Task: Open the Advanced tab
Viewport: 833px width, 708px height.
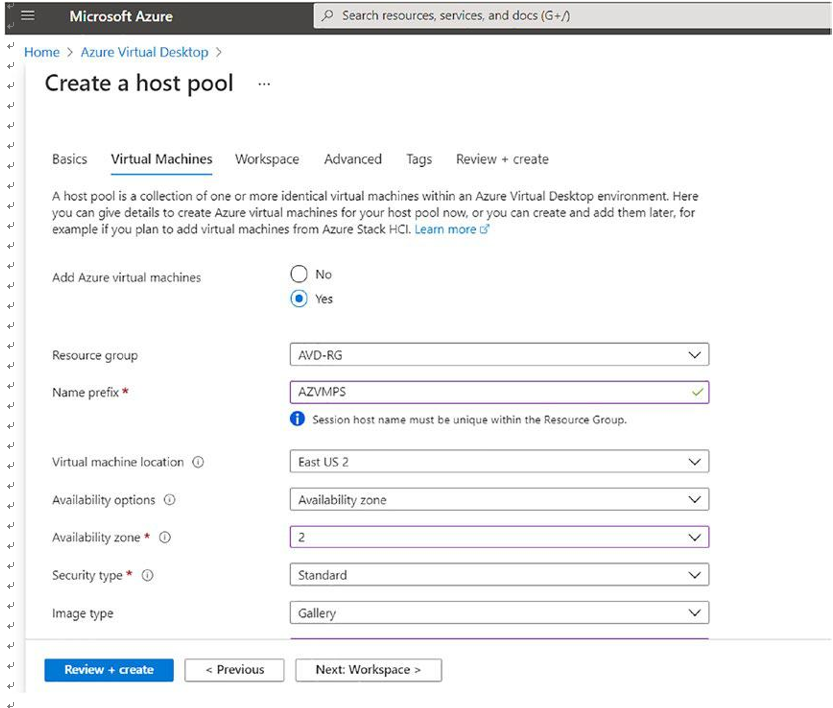Action: click(x=353, y=159)
